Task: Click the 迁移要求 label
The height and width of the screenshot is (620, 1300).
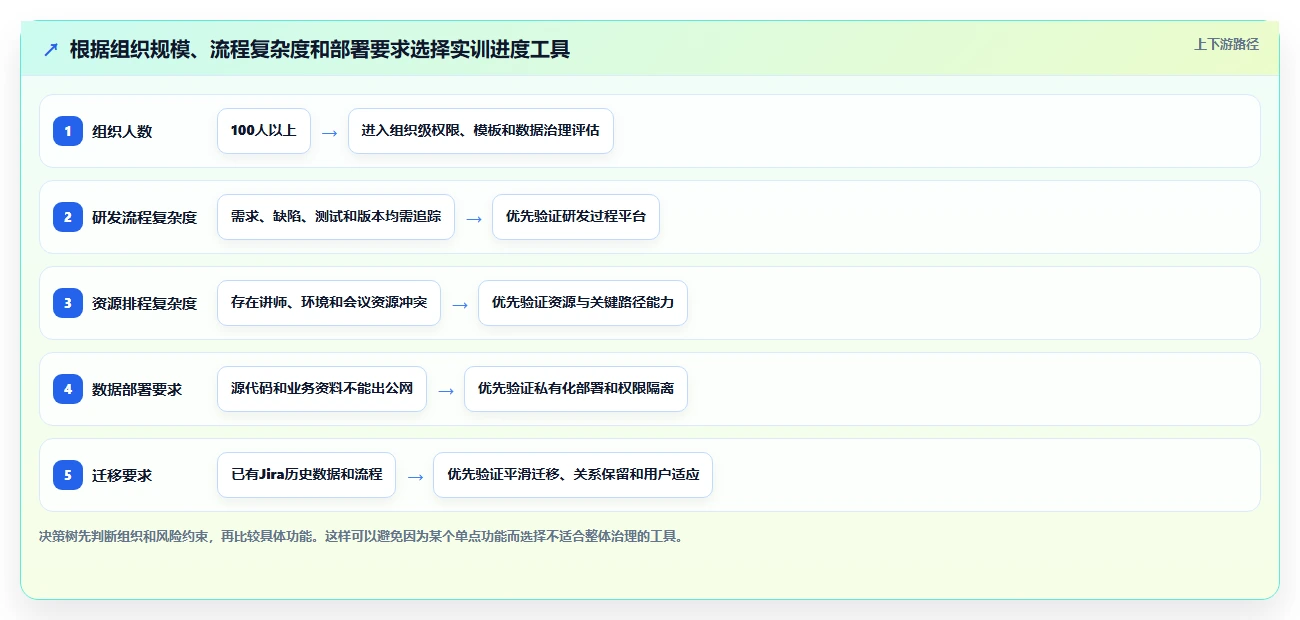Action: [122, 475]
